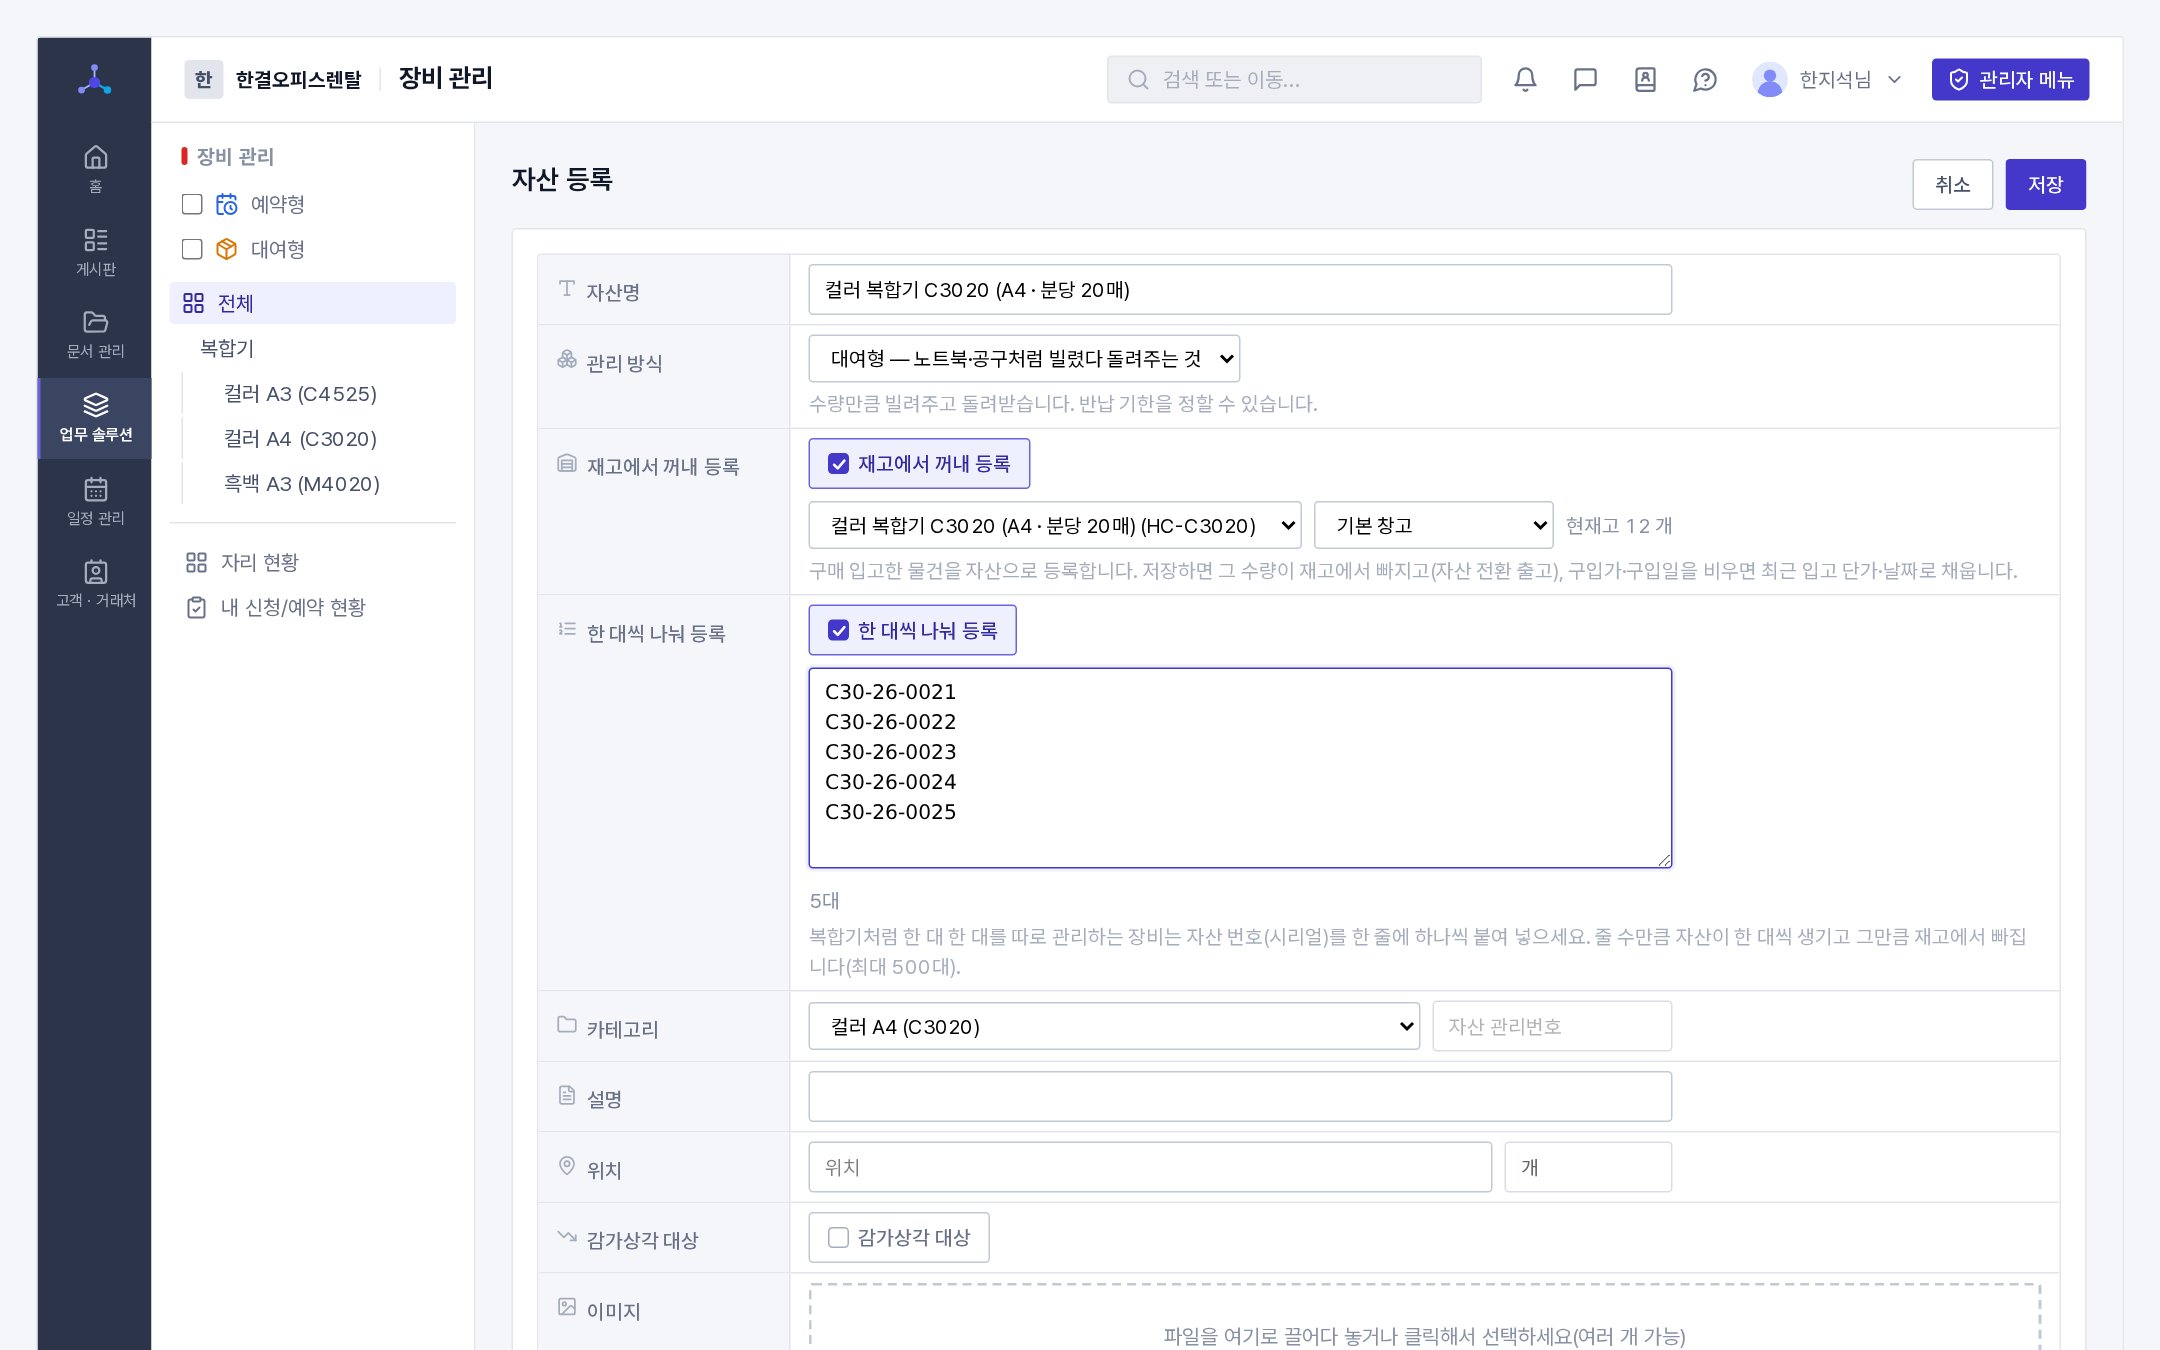The image size is (2160, 1350).
Task: Open the 게시판 board icon
Action: [95, 240]
